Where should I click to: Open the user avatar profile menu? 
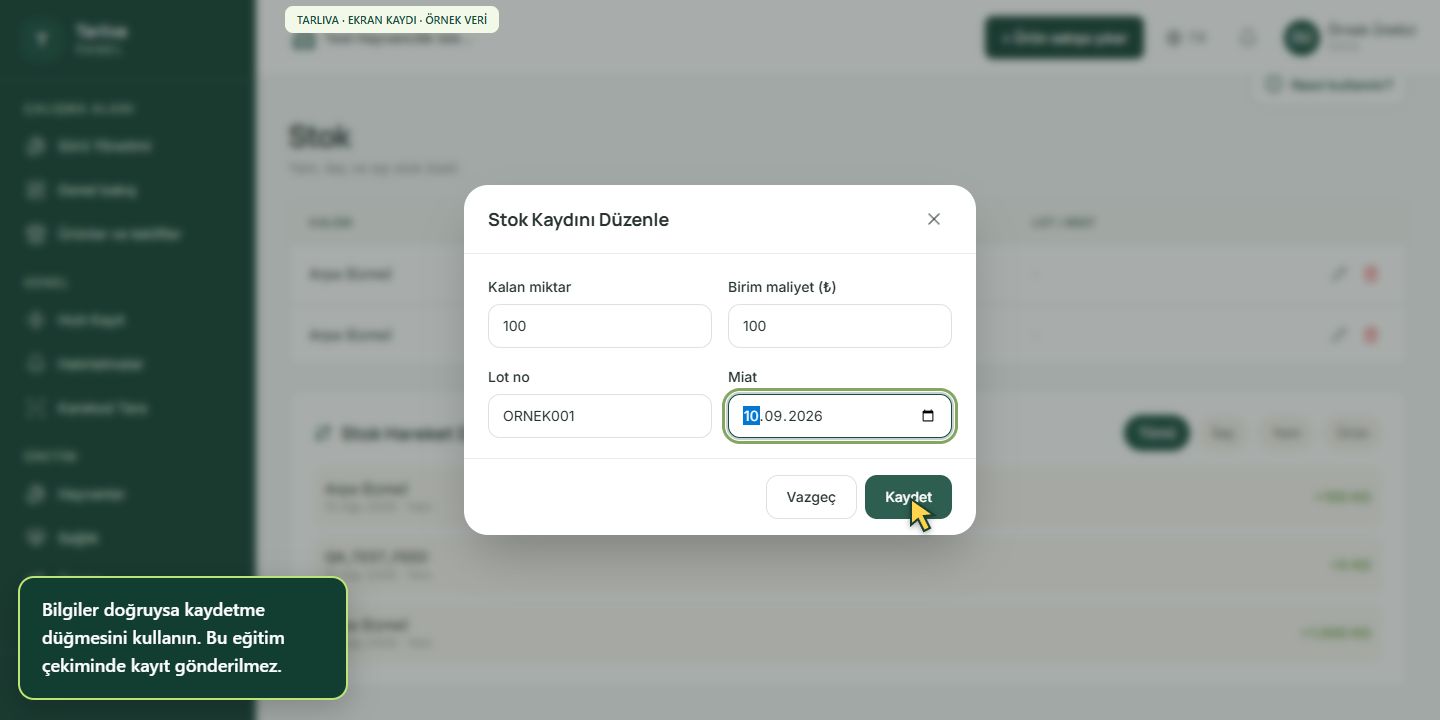(1302, 38)
